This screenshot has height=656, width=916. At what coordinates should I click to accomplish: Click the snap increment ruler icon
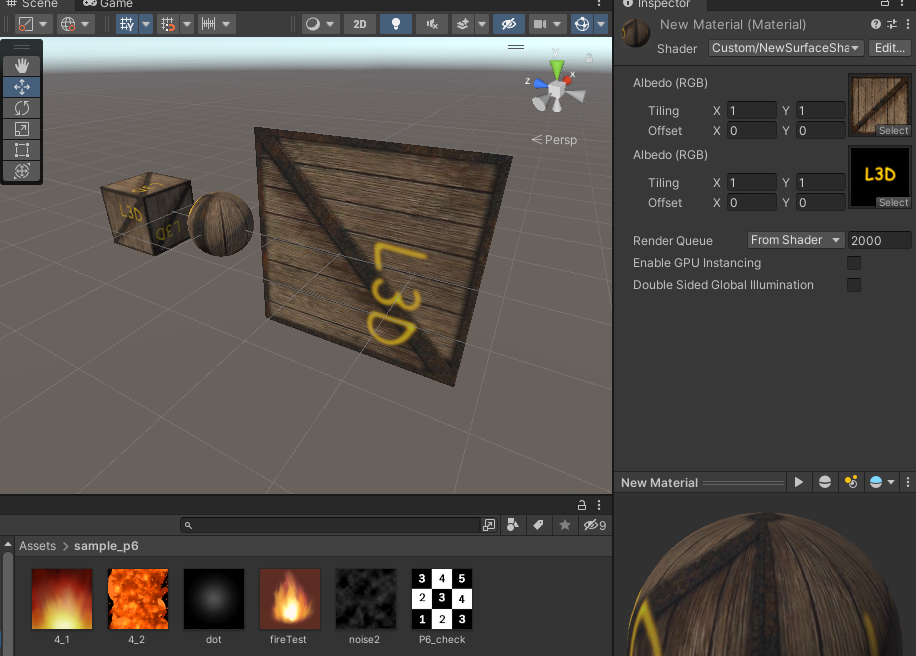coord(209,24)
